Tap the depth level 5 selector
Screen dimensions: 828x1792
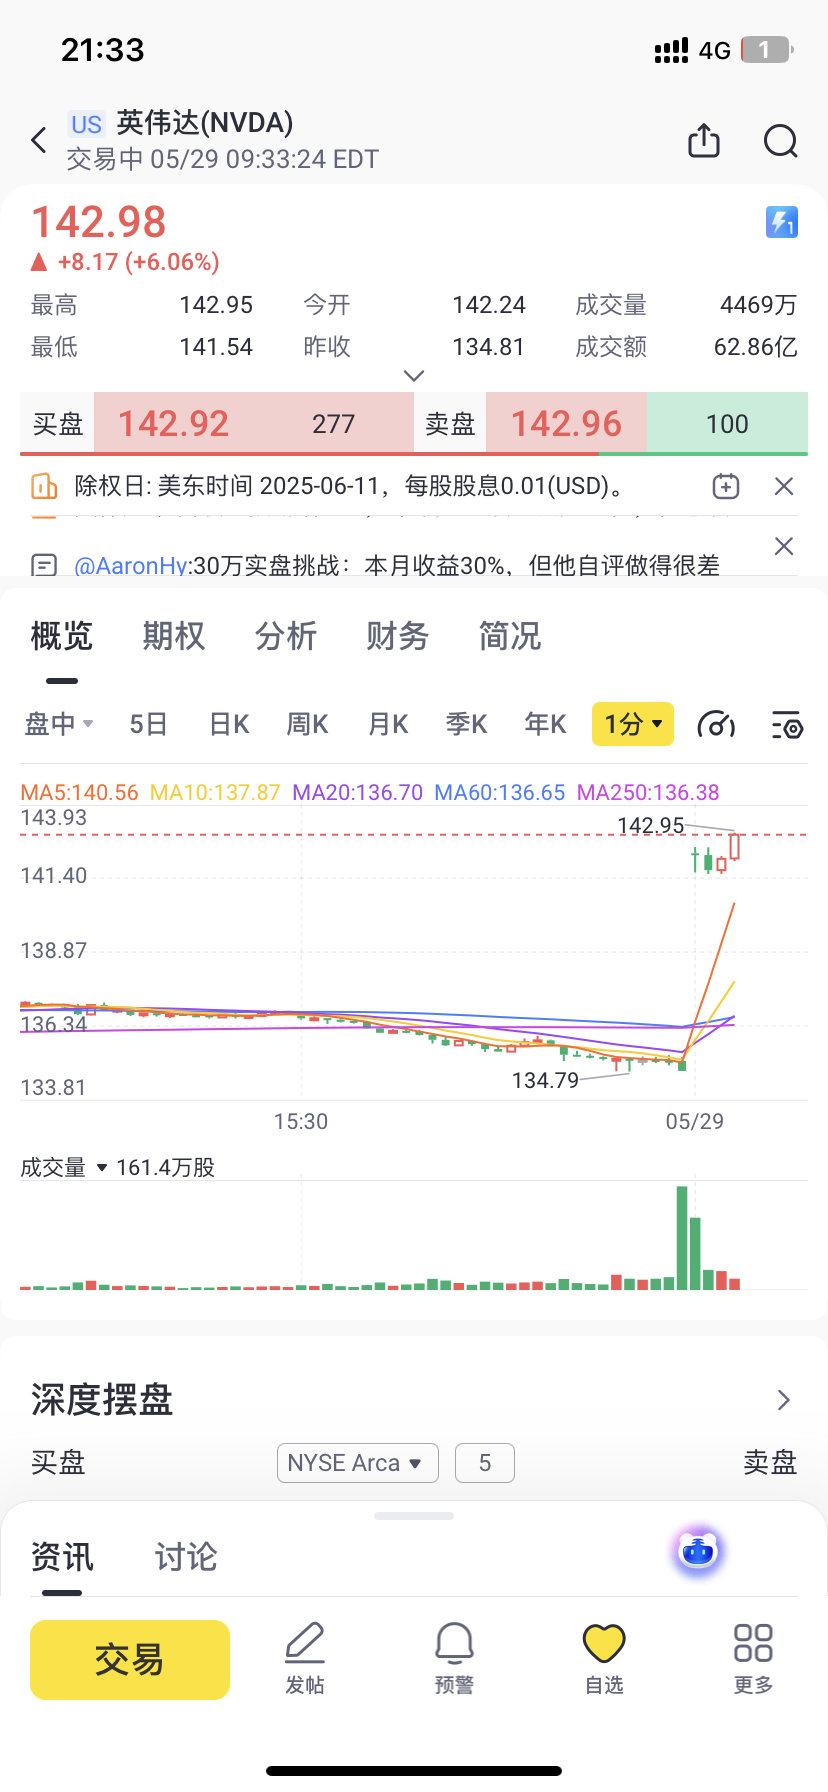(x=485, y=1463)
